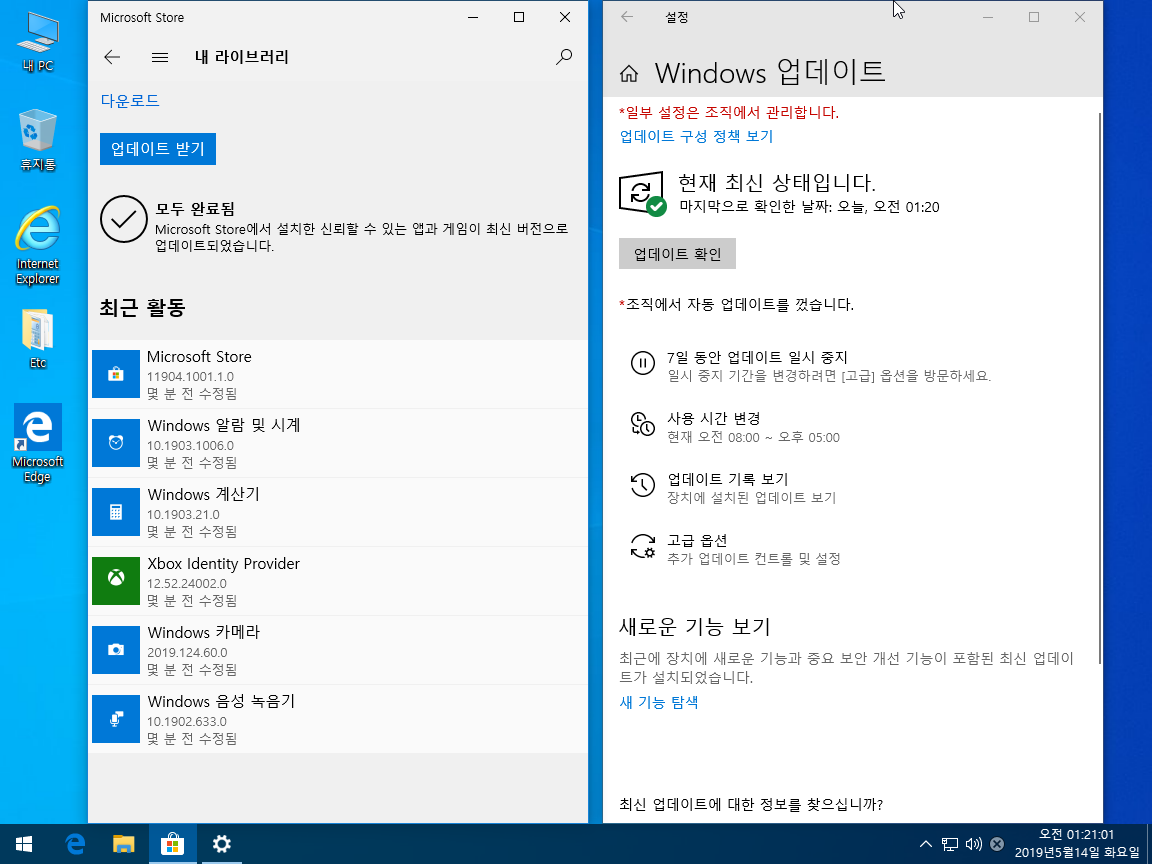
Task: Click the gear-sync icon for 고급 옵션
Action: [x=642, y=546]
